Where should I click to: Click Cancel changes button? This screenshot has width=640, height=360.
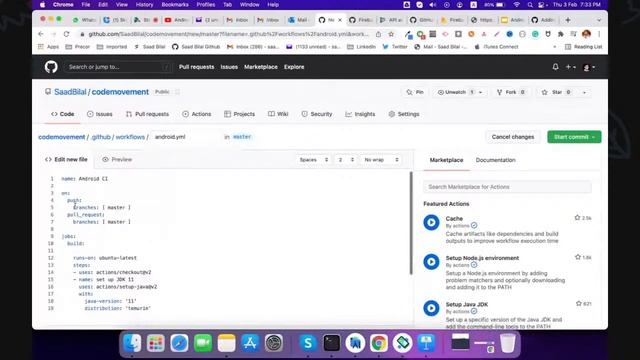pyautogui.click(x=513, y=137)
